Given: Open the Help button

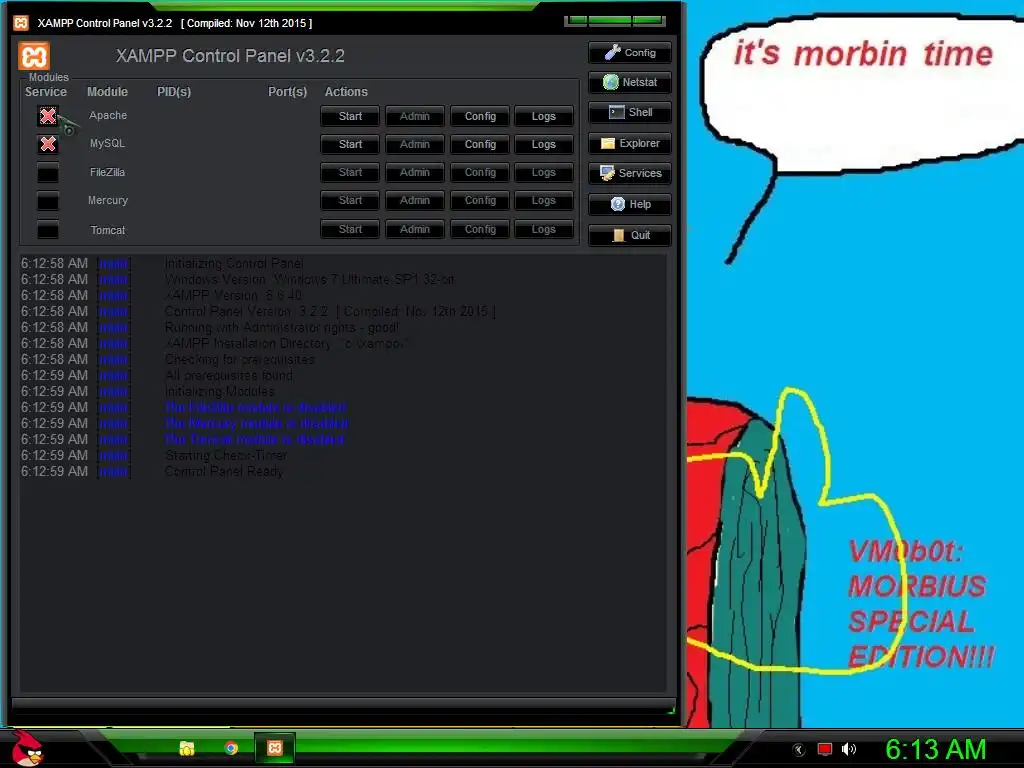Looking at the screenshot, I should point(630,204).
